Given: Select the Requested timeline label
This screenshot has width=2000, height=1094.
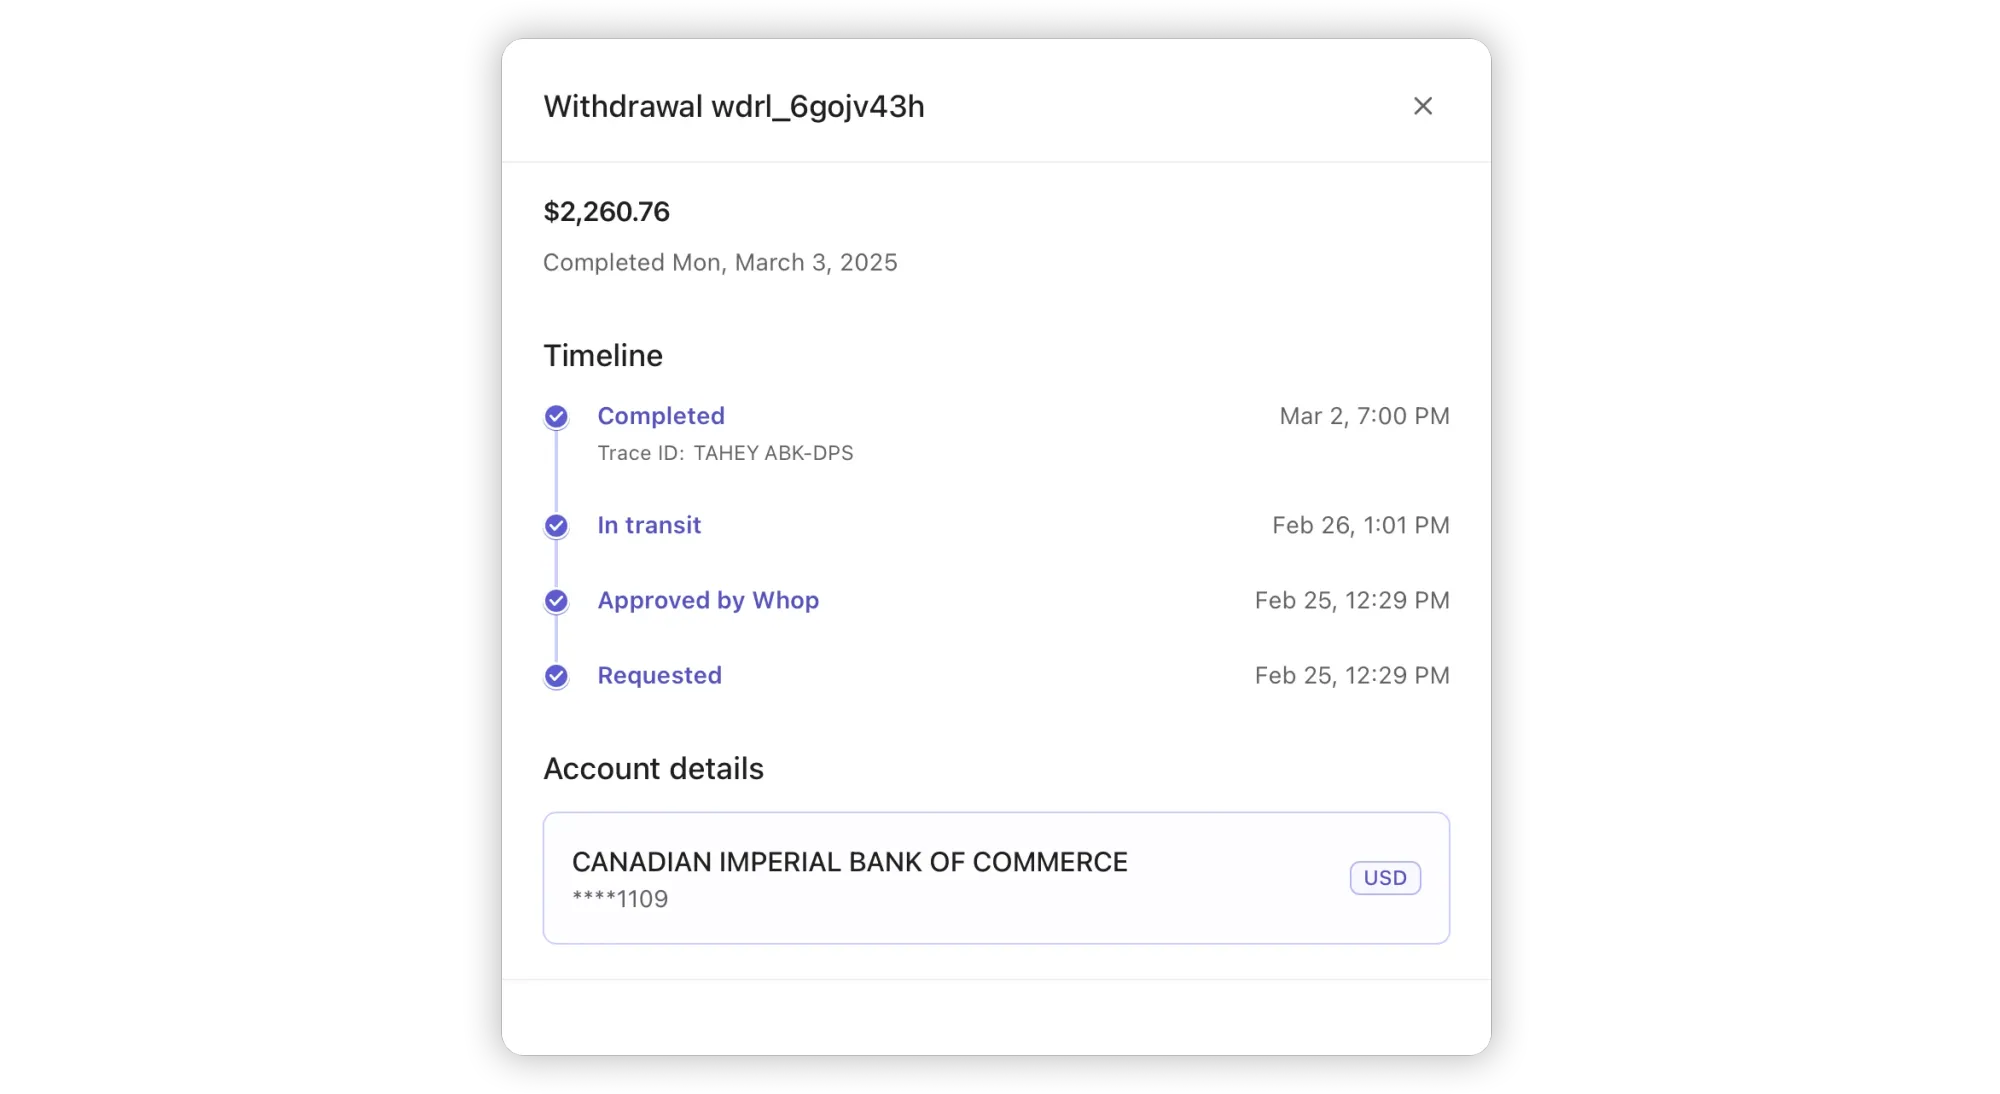Looking at the screenshot, I should click(659, 675).
